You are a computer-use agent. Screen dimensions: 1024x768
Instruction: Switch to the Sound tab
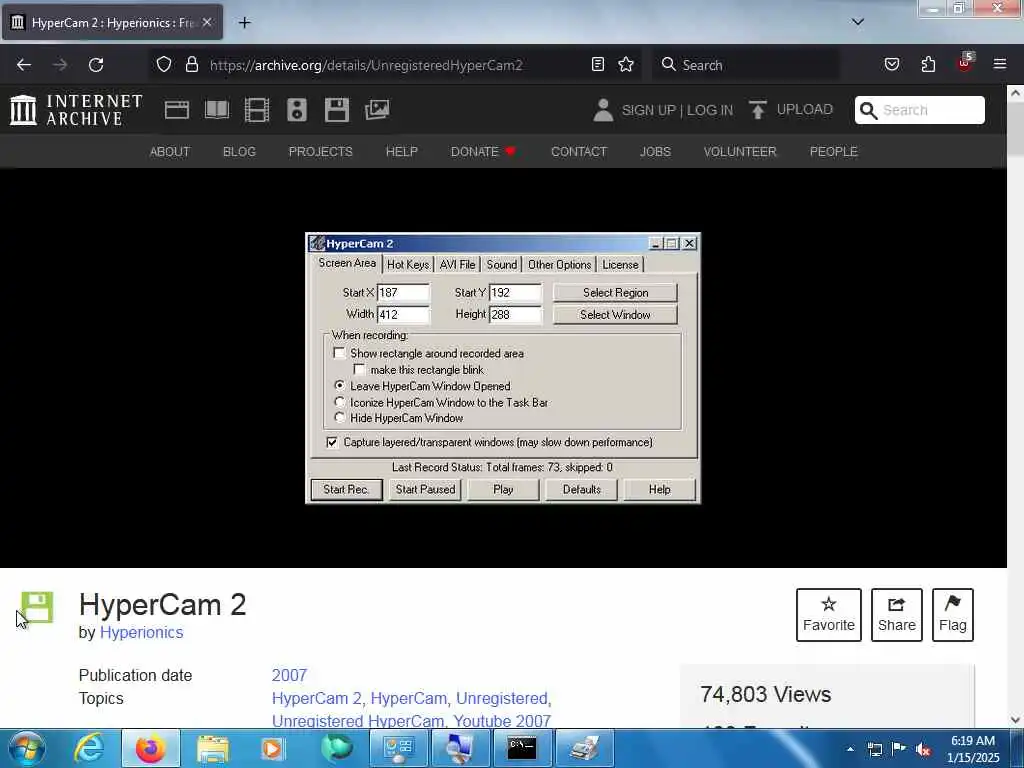click(x=502, y=264)
